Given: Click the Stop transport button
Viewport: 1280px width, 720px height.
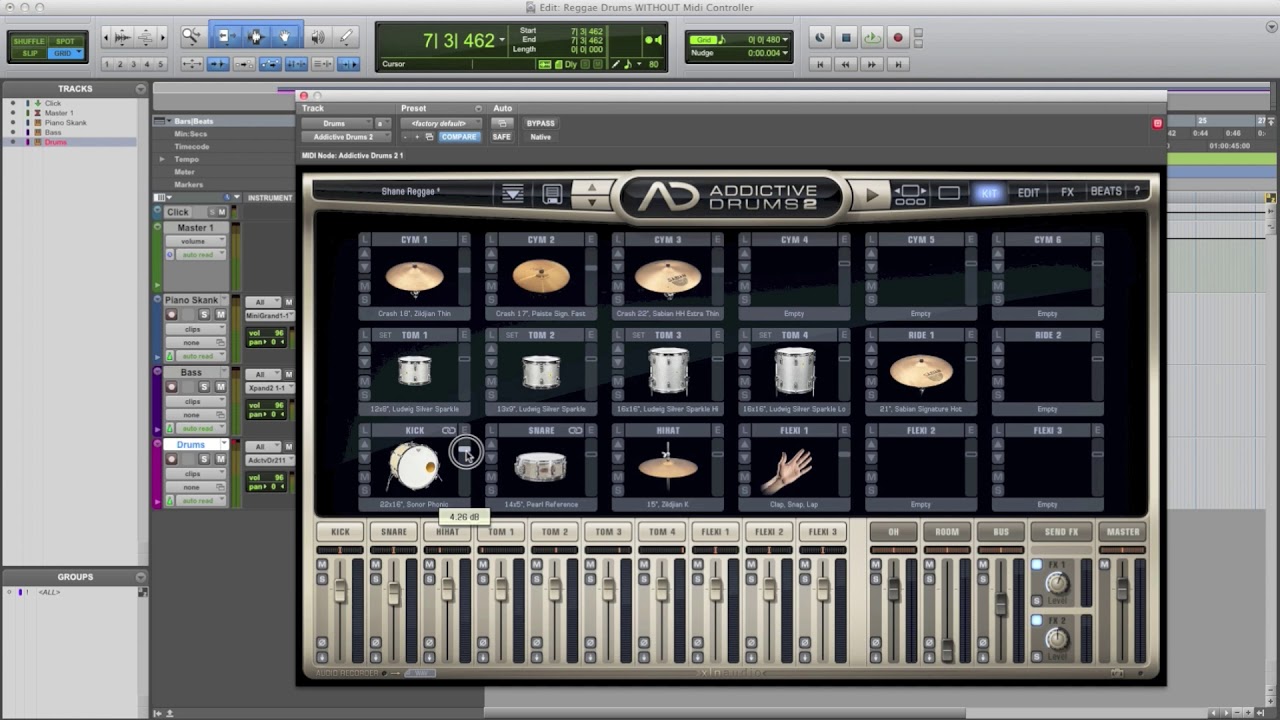Looking at the screenshot, I should [x=846, y=38].
